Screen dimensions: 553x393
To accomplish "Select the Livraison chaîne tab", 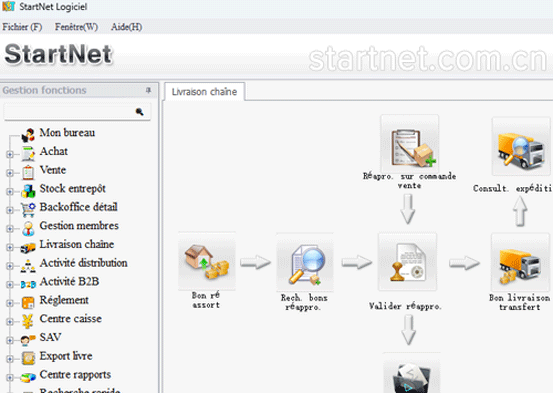I will [205, 92].
